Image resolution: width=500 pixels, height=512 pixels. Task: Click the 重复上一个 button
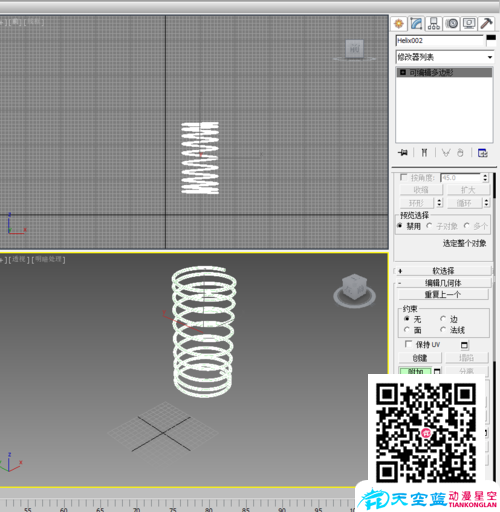(443, 295)
